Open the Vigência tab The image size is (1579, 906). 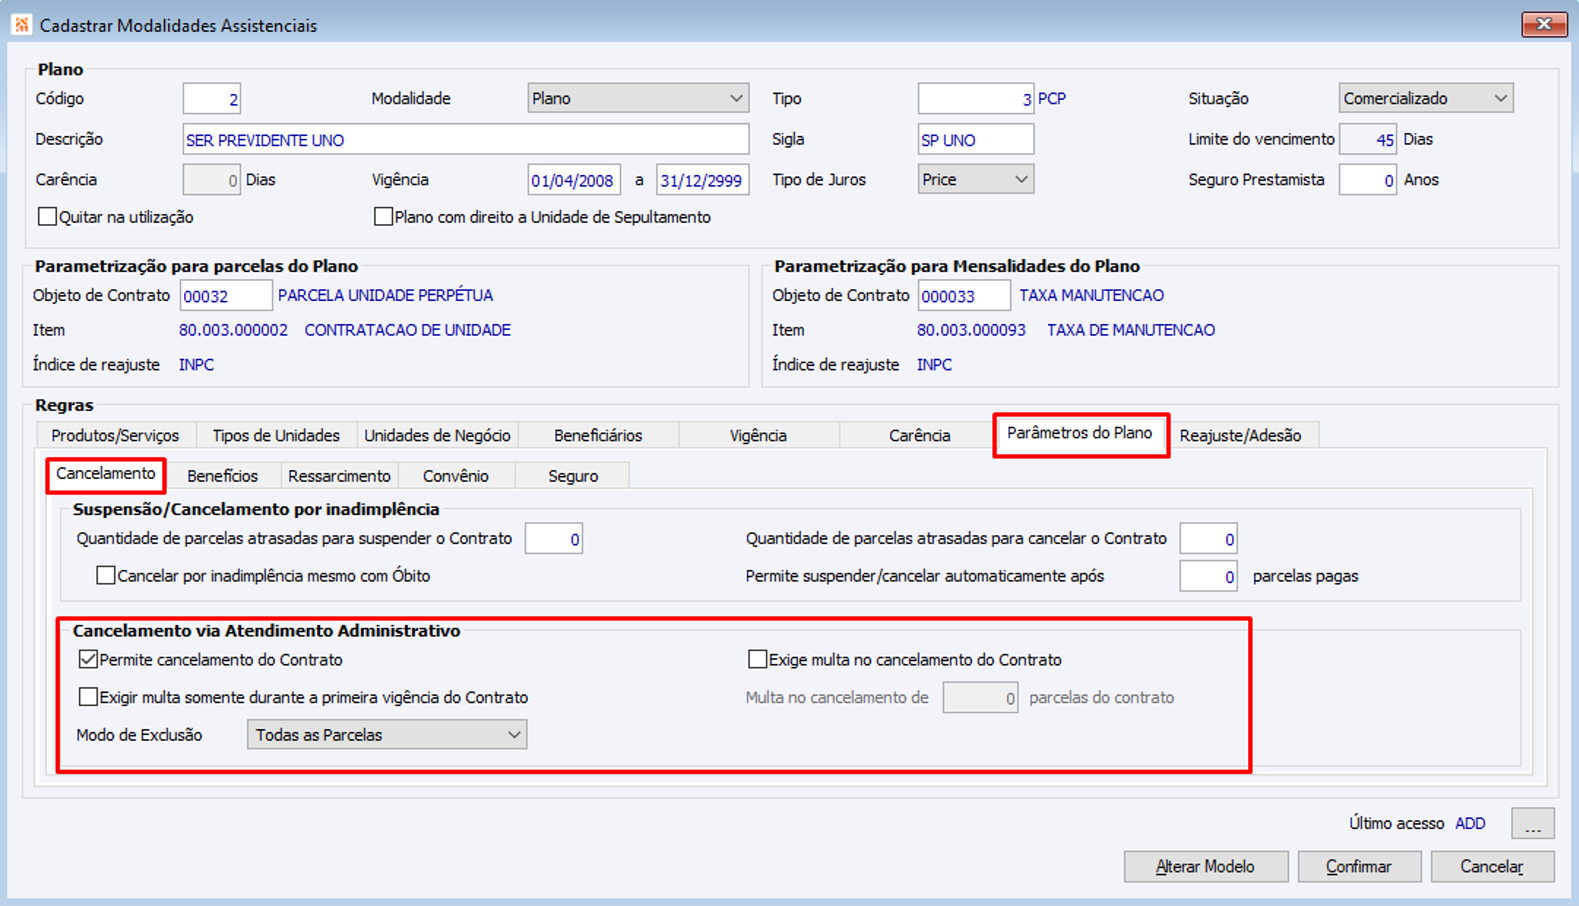pyautogui.click(x=758, y=435)
